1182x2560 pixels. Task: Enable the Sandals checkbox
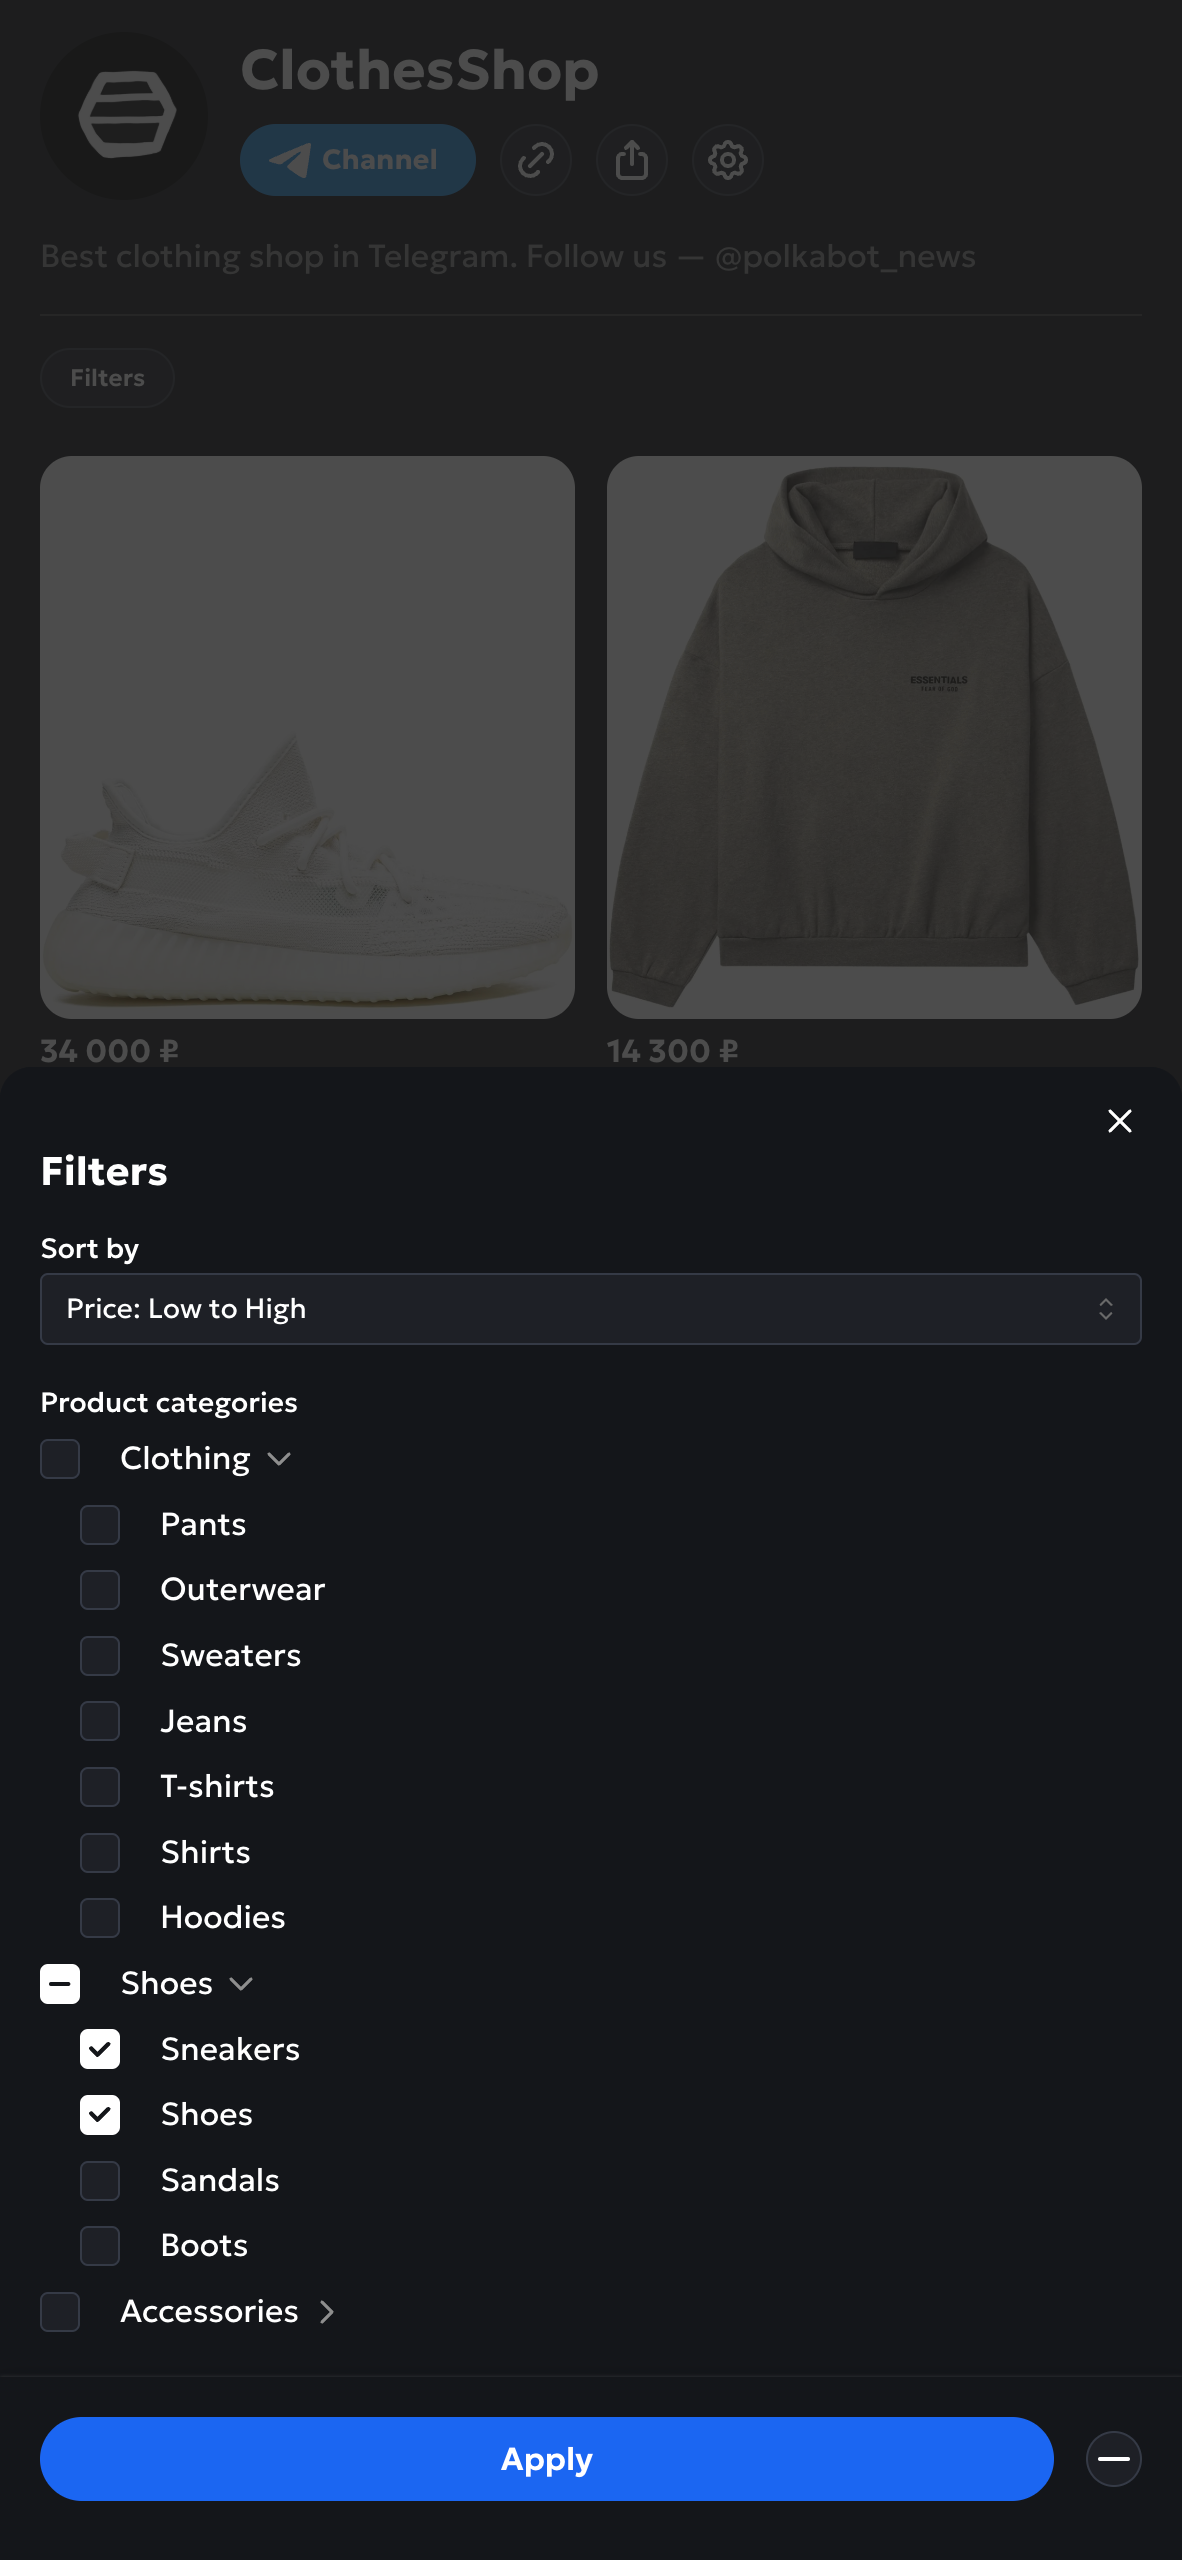[100, 2180]
